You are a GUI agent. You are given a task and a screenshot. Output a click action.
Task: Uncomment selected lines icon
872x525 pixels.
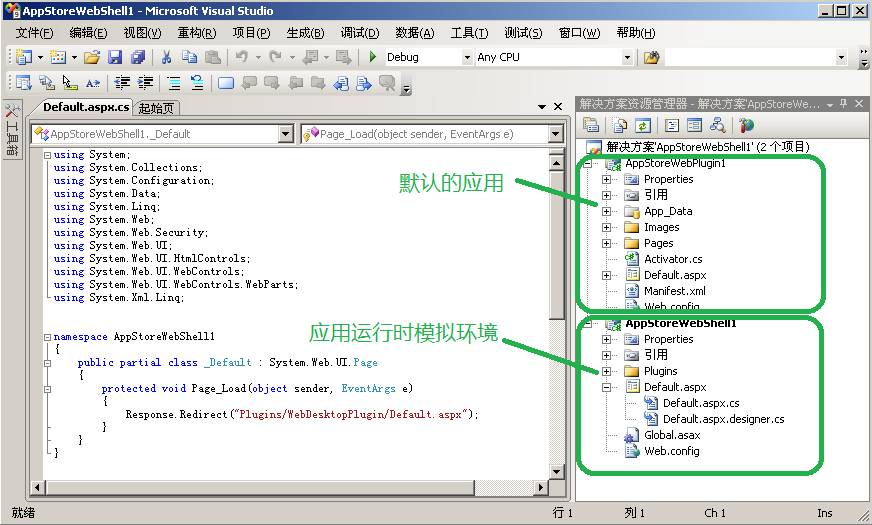click(x=197, y=83)
